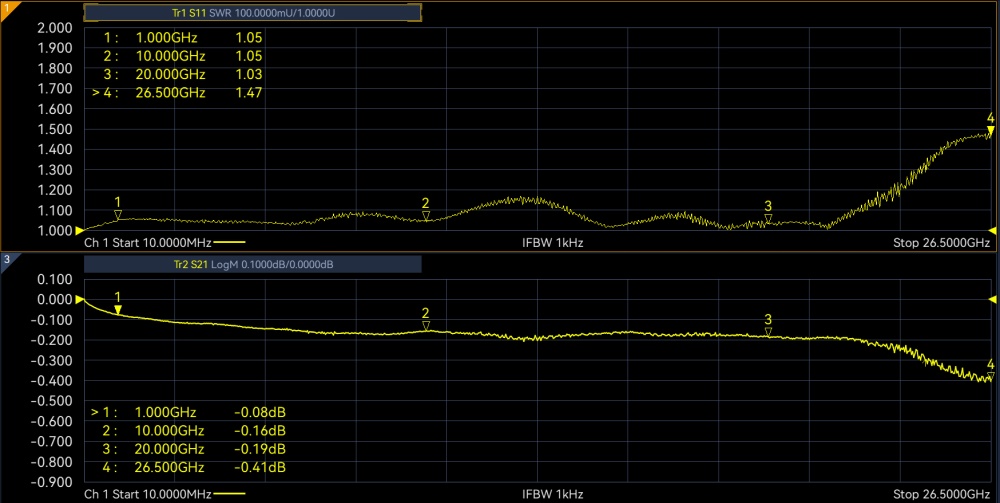Viewport: 1000px width, 503px height.
Task: Click Stop 26.5000GHz label under the S21 plot
Action: pos(941,494)
